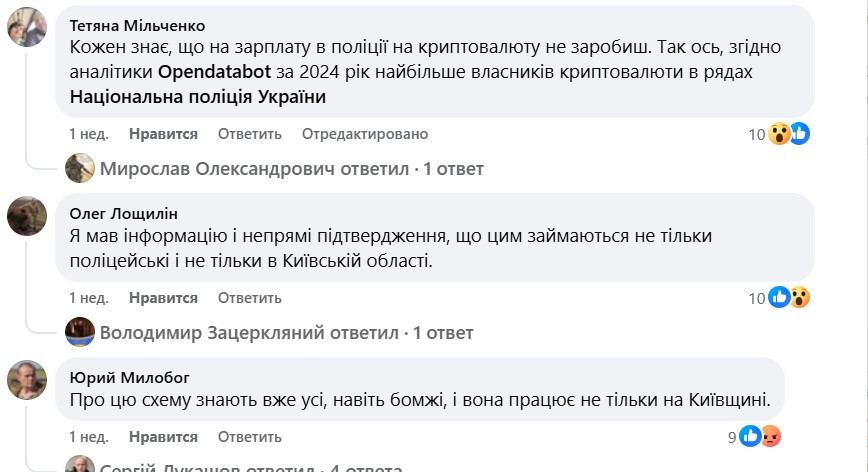
Task: Like Юрий Милобог's comment with Нравится
Action: pyautogui.click(x=163, y=437)
